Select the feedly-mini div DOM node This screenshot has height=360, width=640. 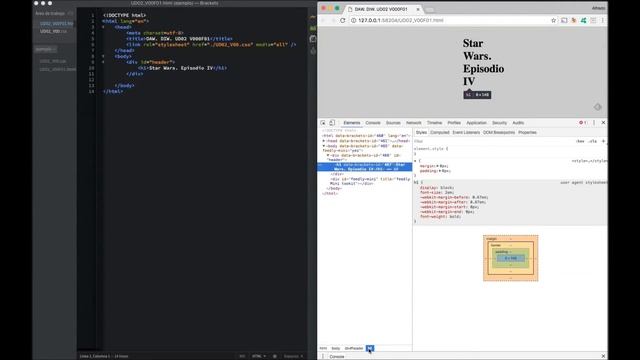click(x=370, y=181)
